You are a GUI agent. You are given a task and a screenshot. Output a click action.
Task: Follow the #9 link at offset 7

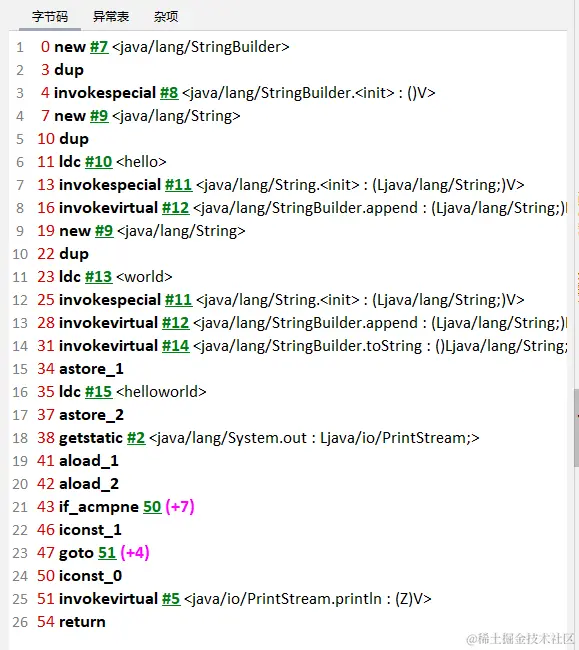coord(99,116)
